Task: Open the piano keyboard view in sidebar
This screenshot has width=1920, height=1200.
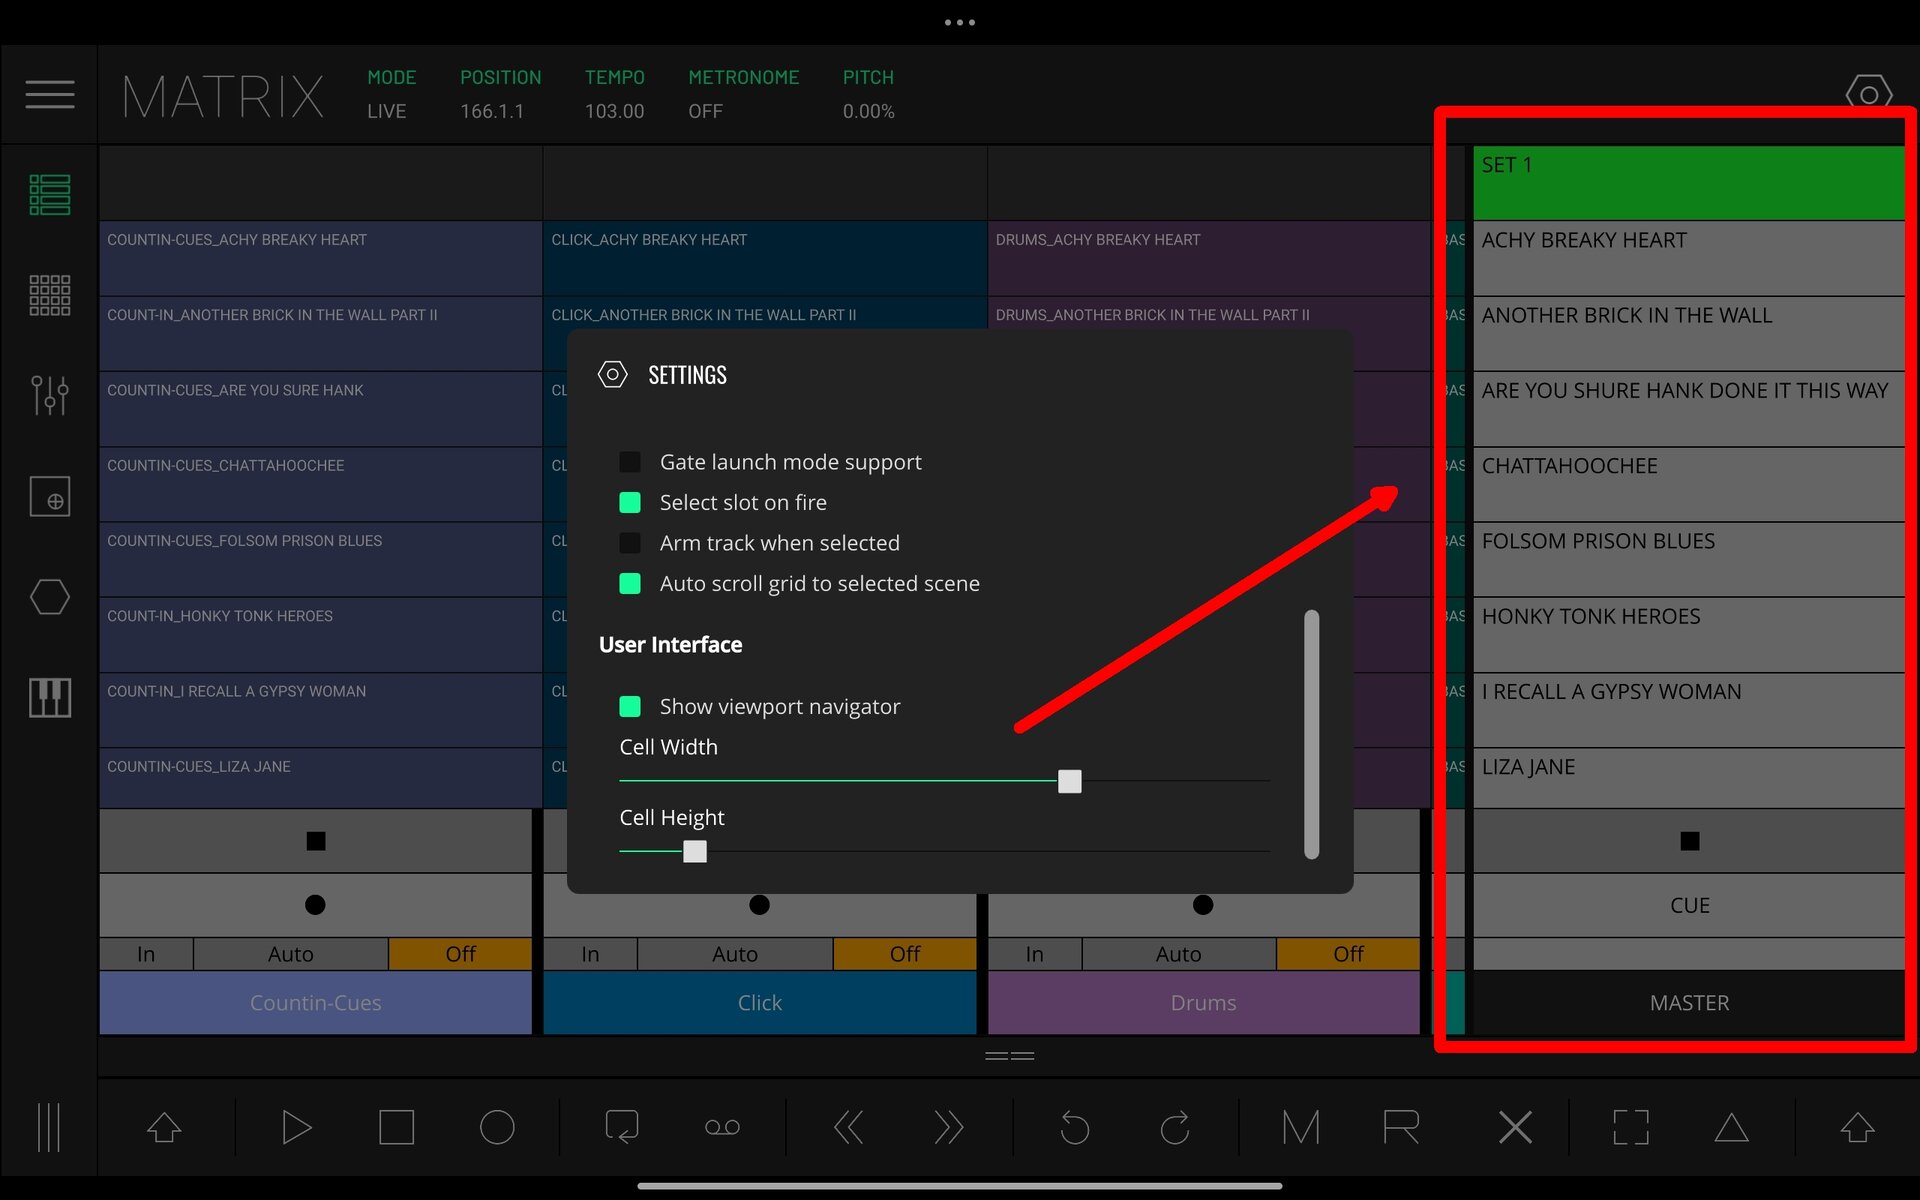Action: click(50, 697)
